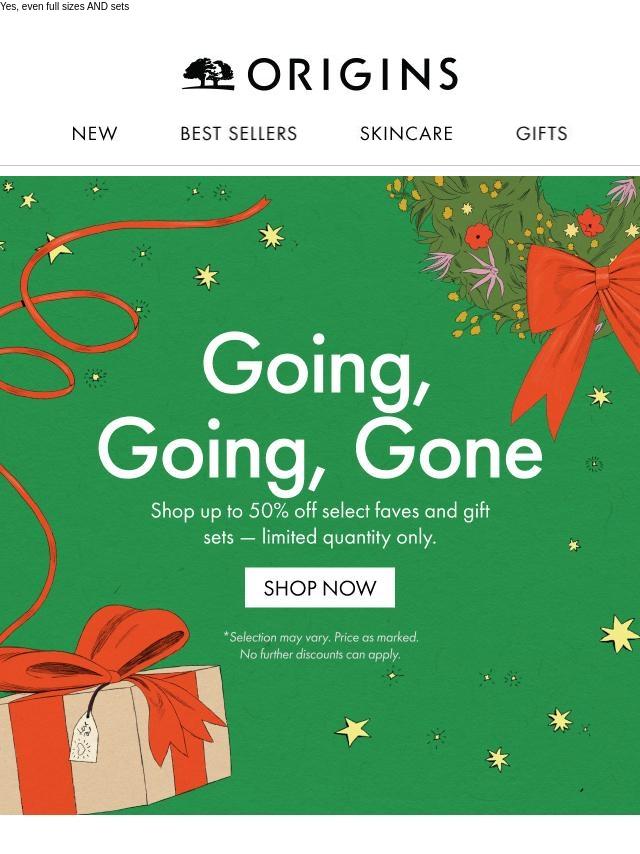Viewport: 640px width, 854px height.
Task: Click the SHOP NOW button
Action: coord(320,588)
